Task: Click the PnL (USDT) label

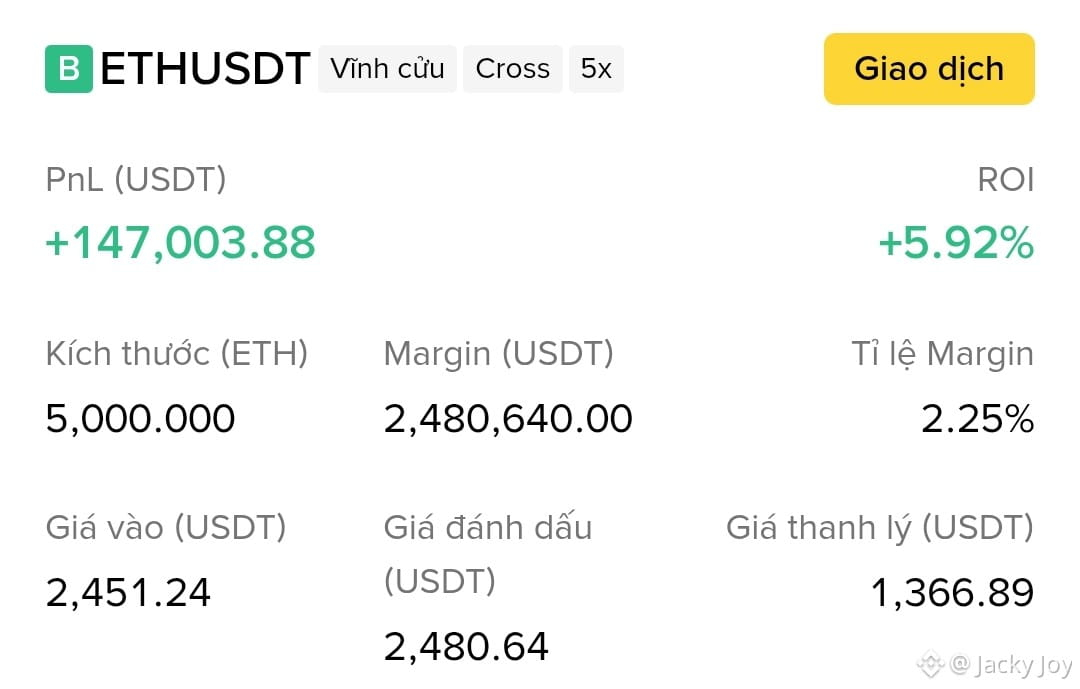Action: click(x=136, y=180)
